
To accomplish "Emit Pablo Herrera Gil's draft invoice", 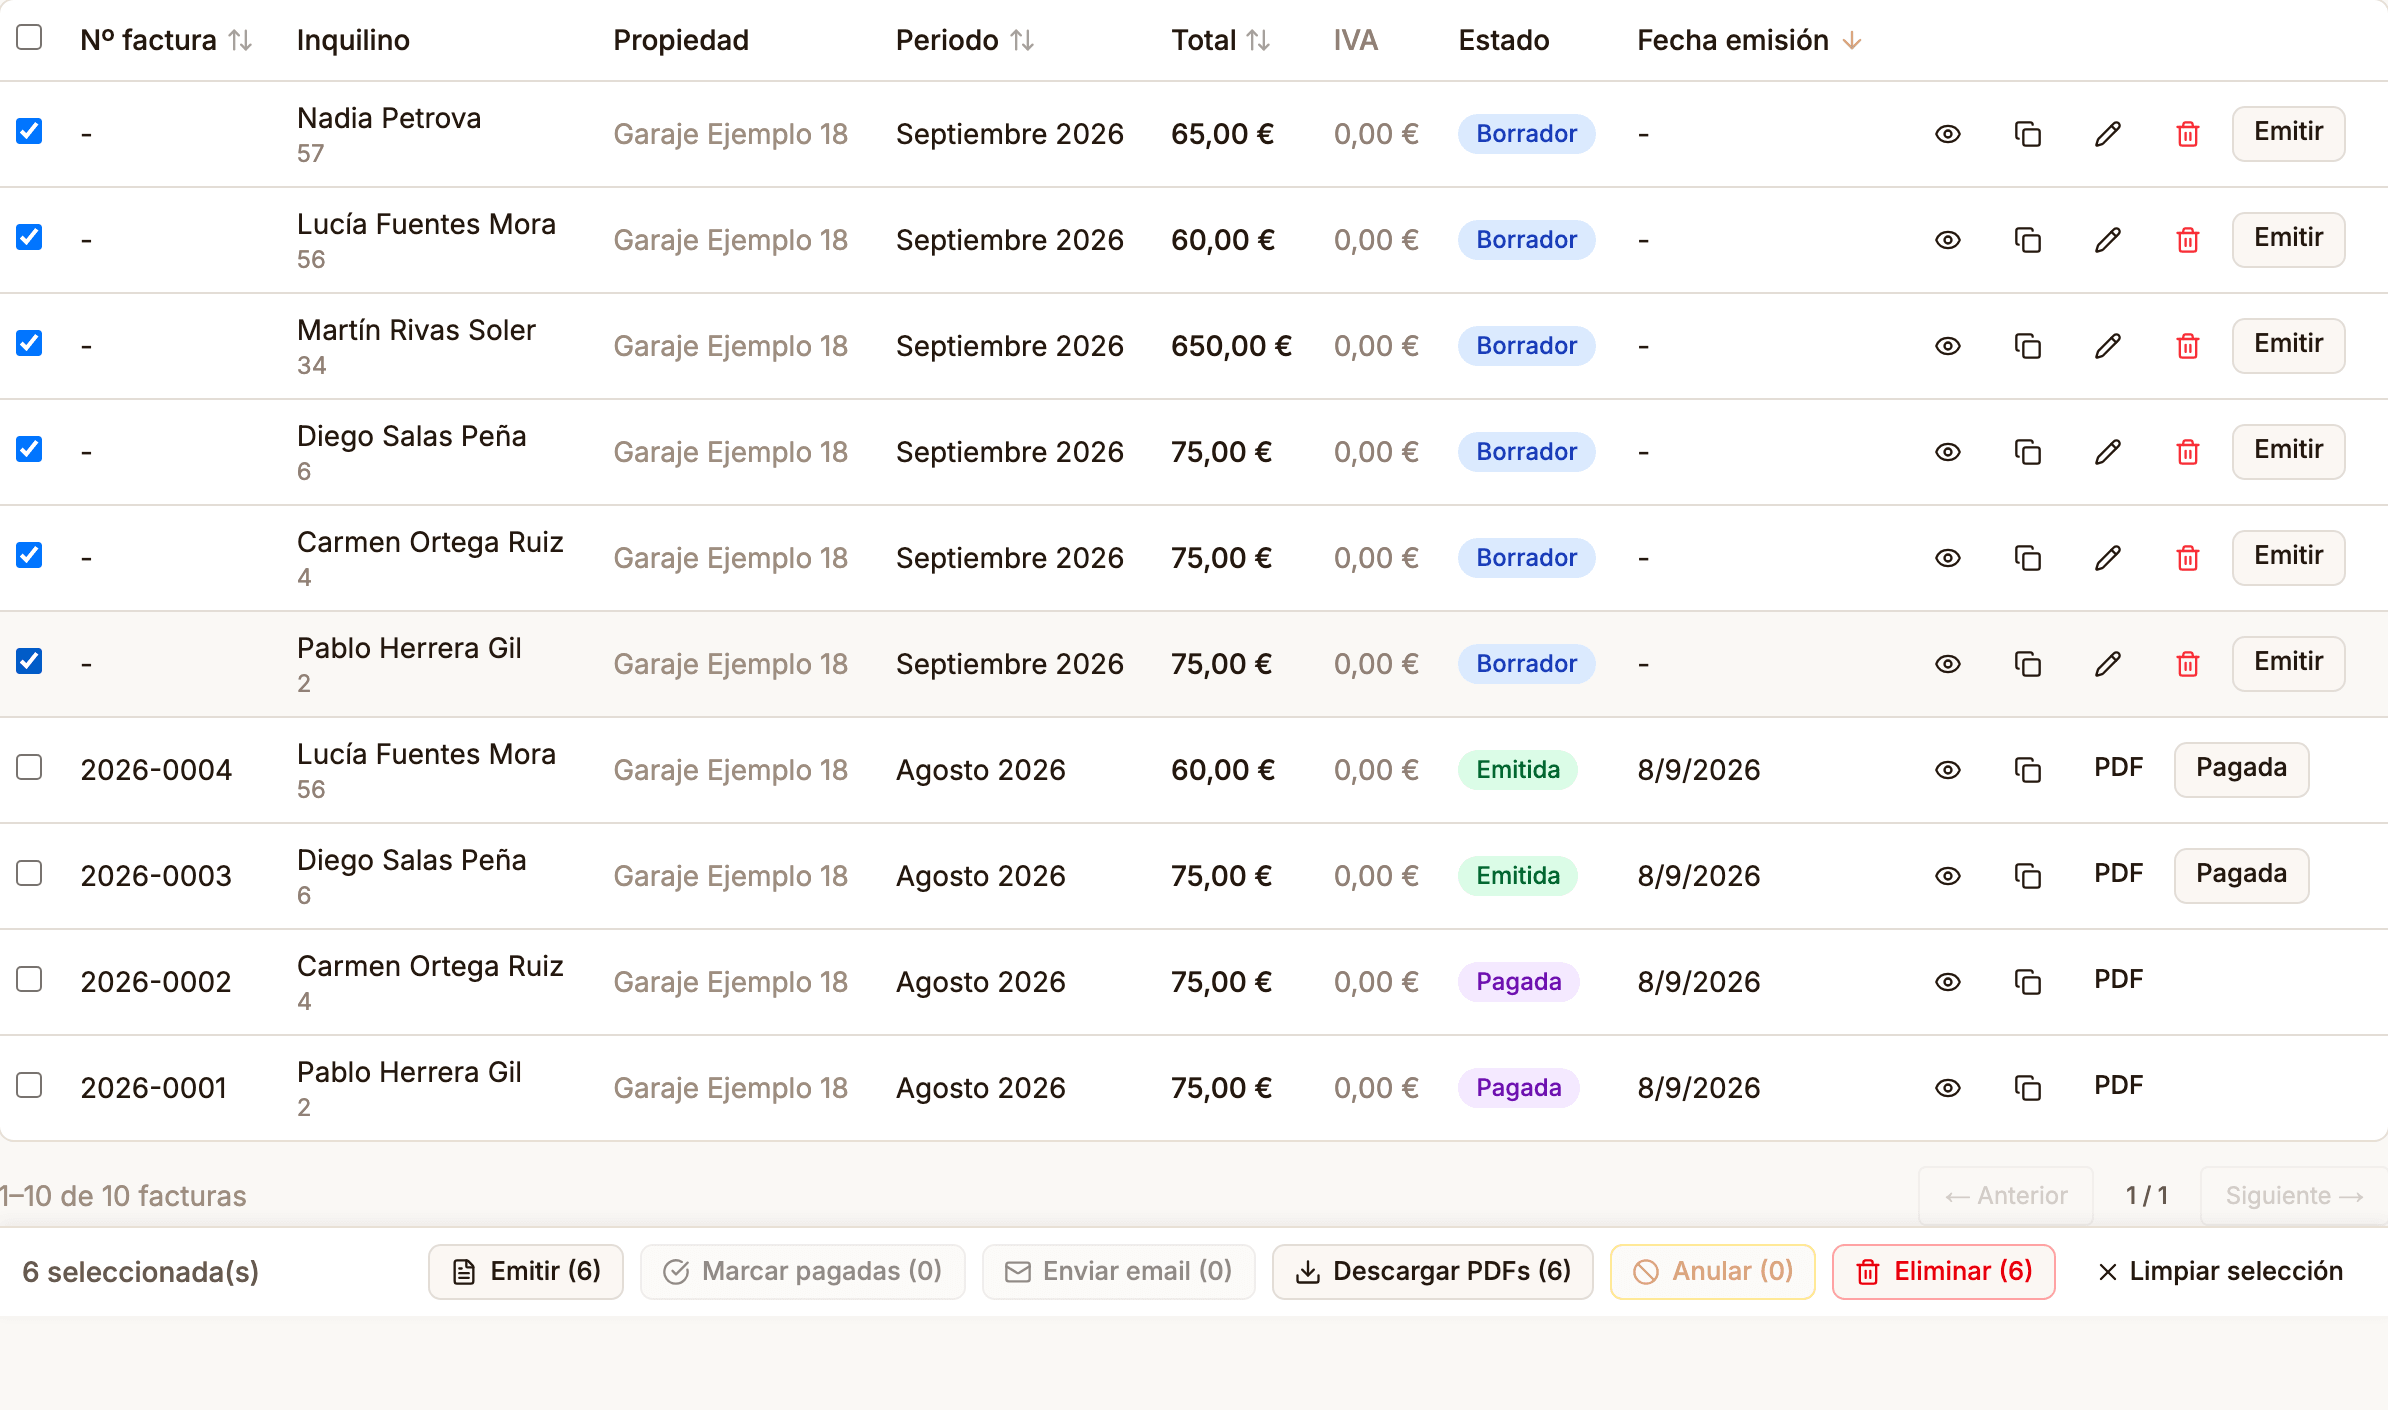I will click(2288, 663).
